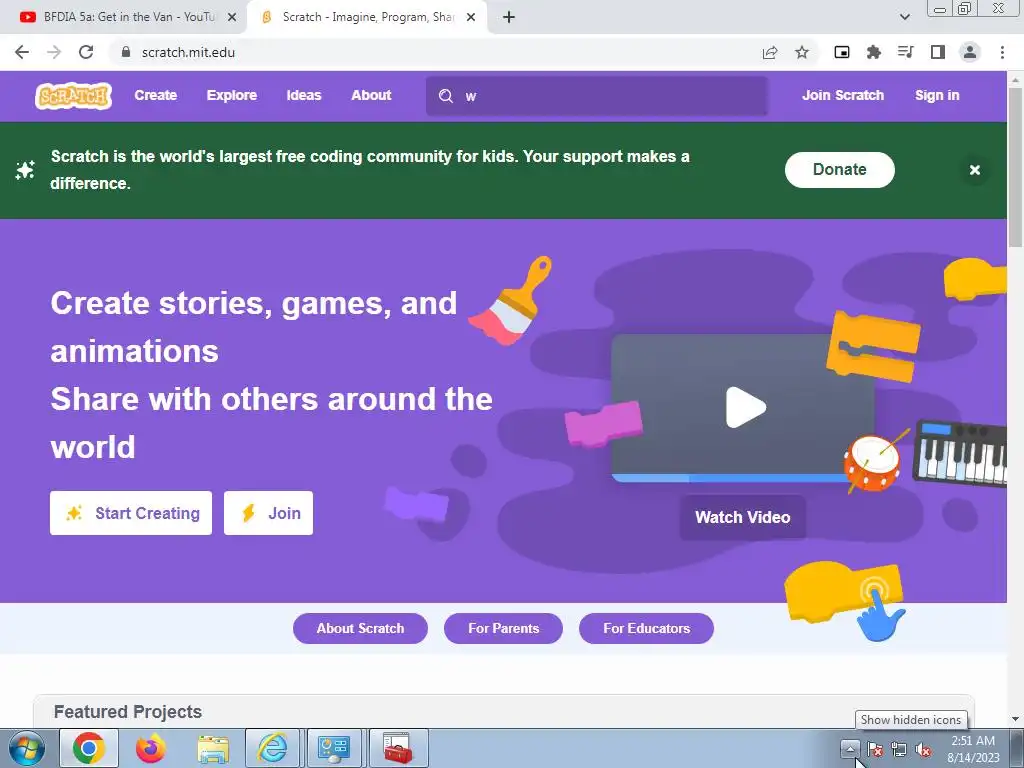Screen dimensions: 1024x768
Task: Click the scrollbar down arrow
Action: tap(1015, 720)
